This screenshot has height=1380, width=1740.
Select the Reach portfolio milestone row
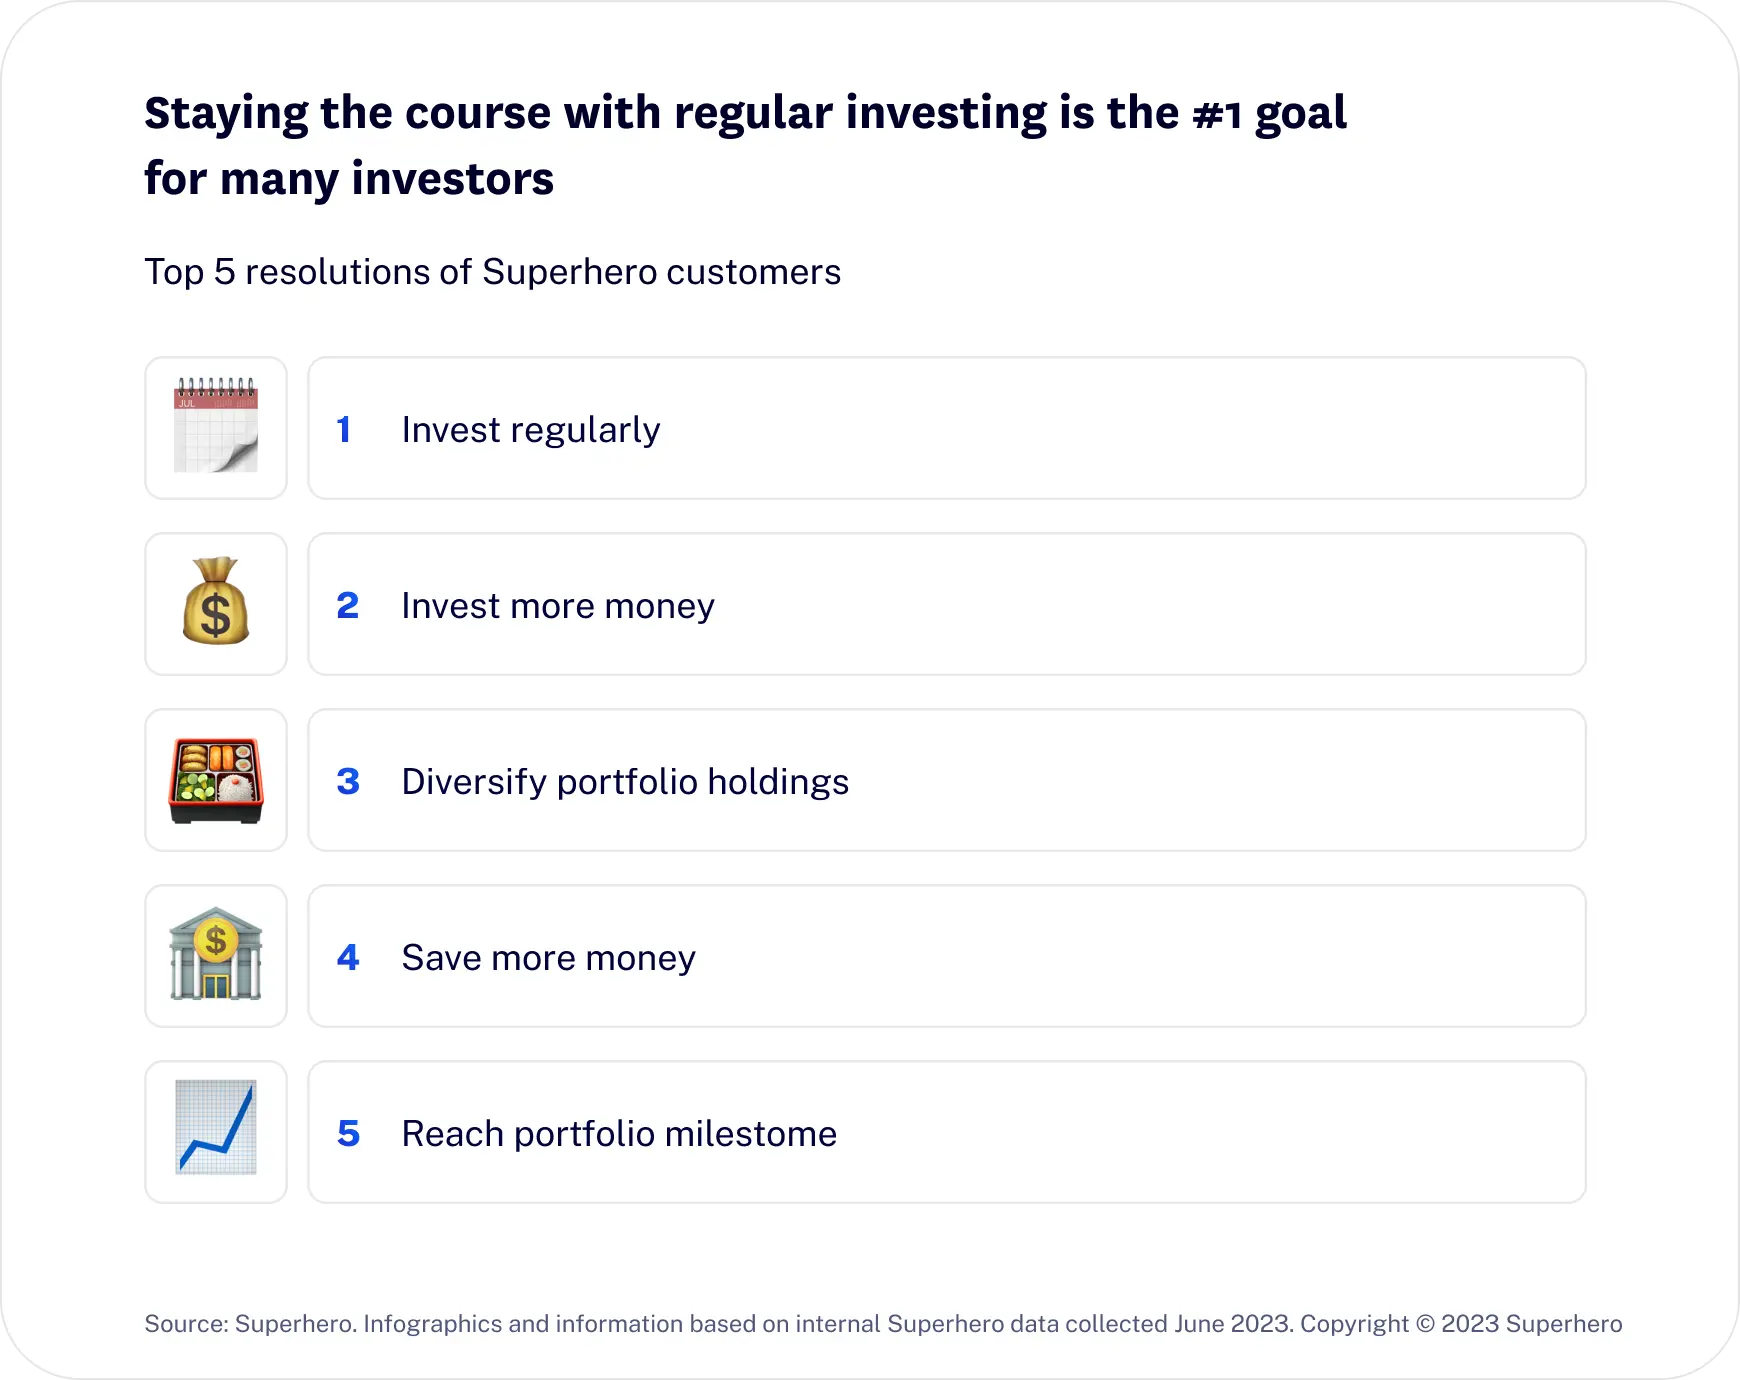[947, 1132]
